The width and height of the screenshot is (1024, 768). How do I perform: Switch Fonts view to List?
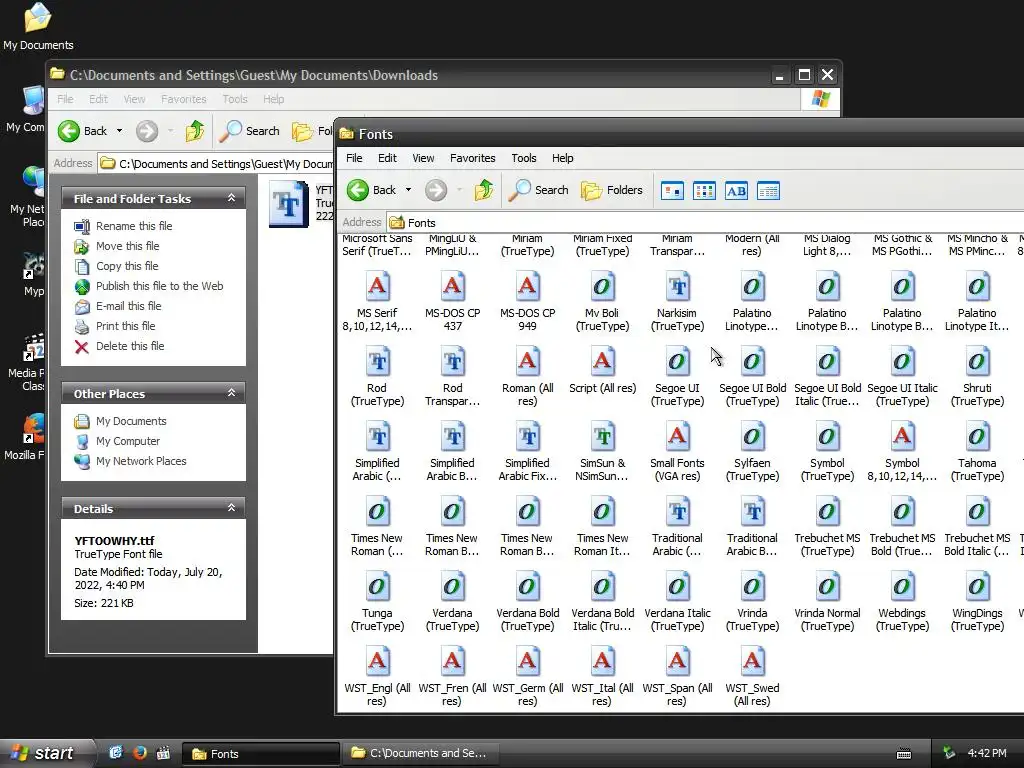(704, 191)
